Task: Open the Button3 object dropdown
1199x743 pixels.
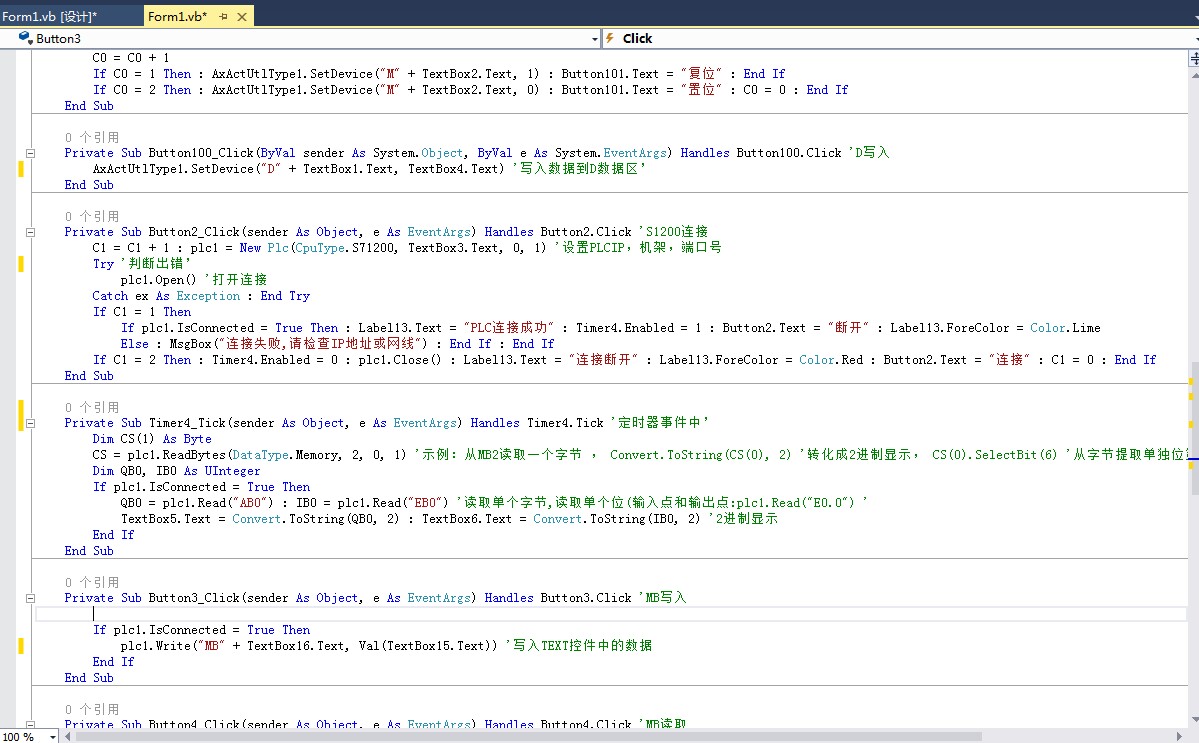Action: pos(595,38)
